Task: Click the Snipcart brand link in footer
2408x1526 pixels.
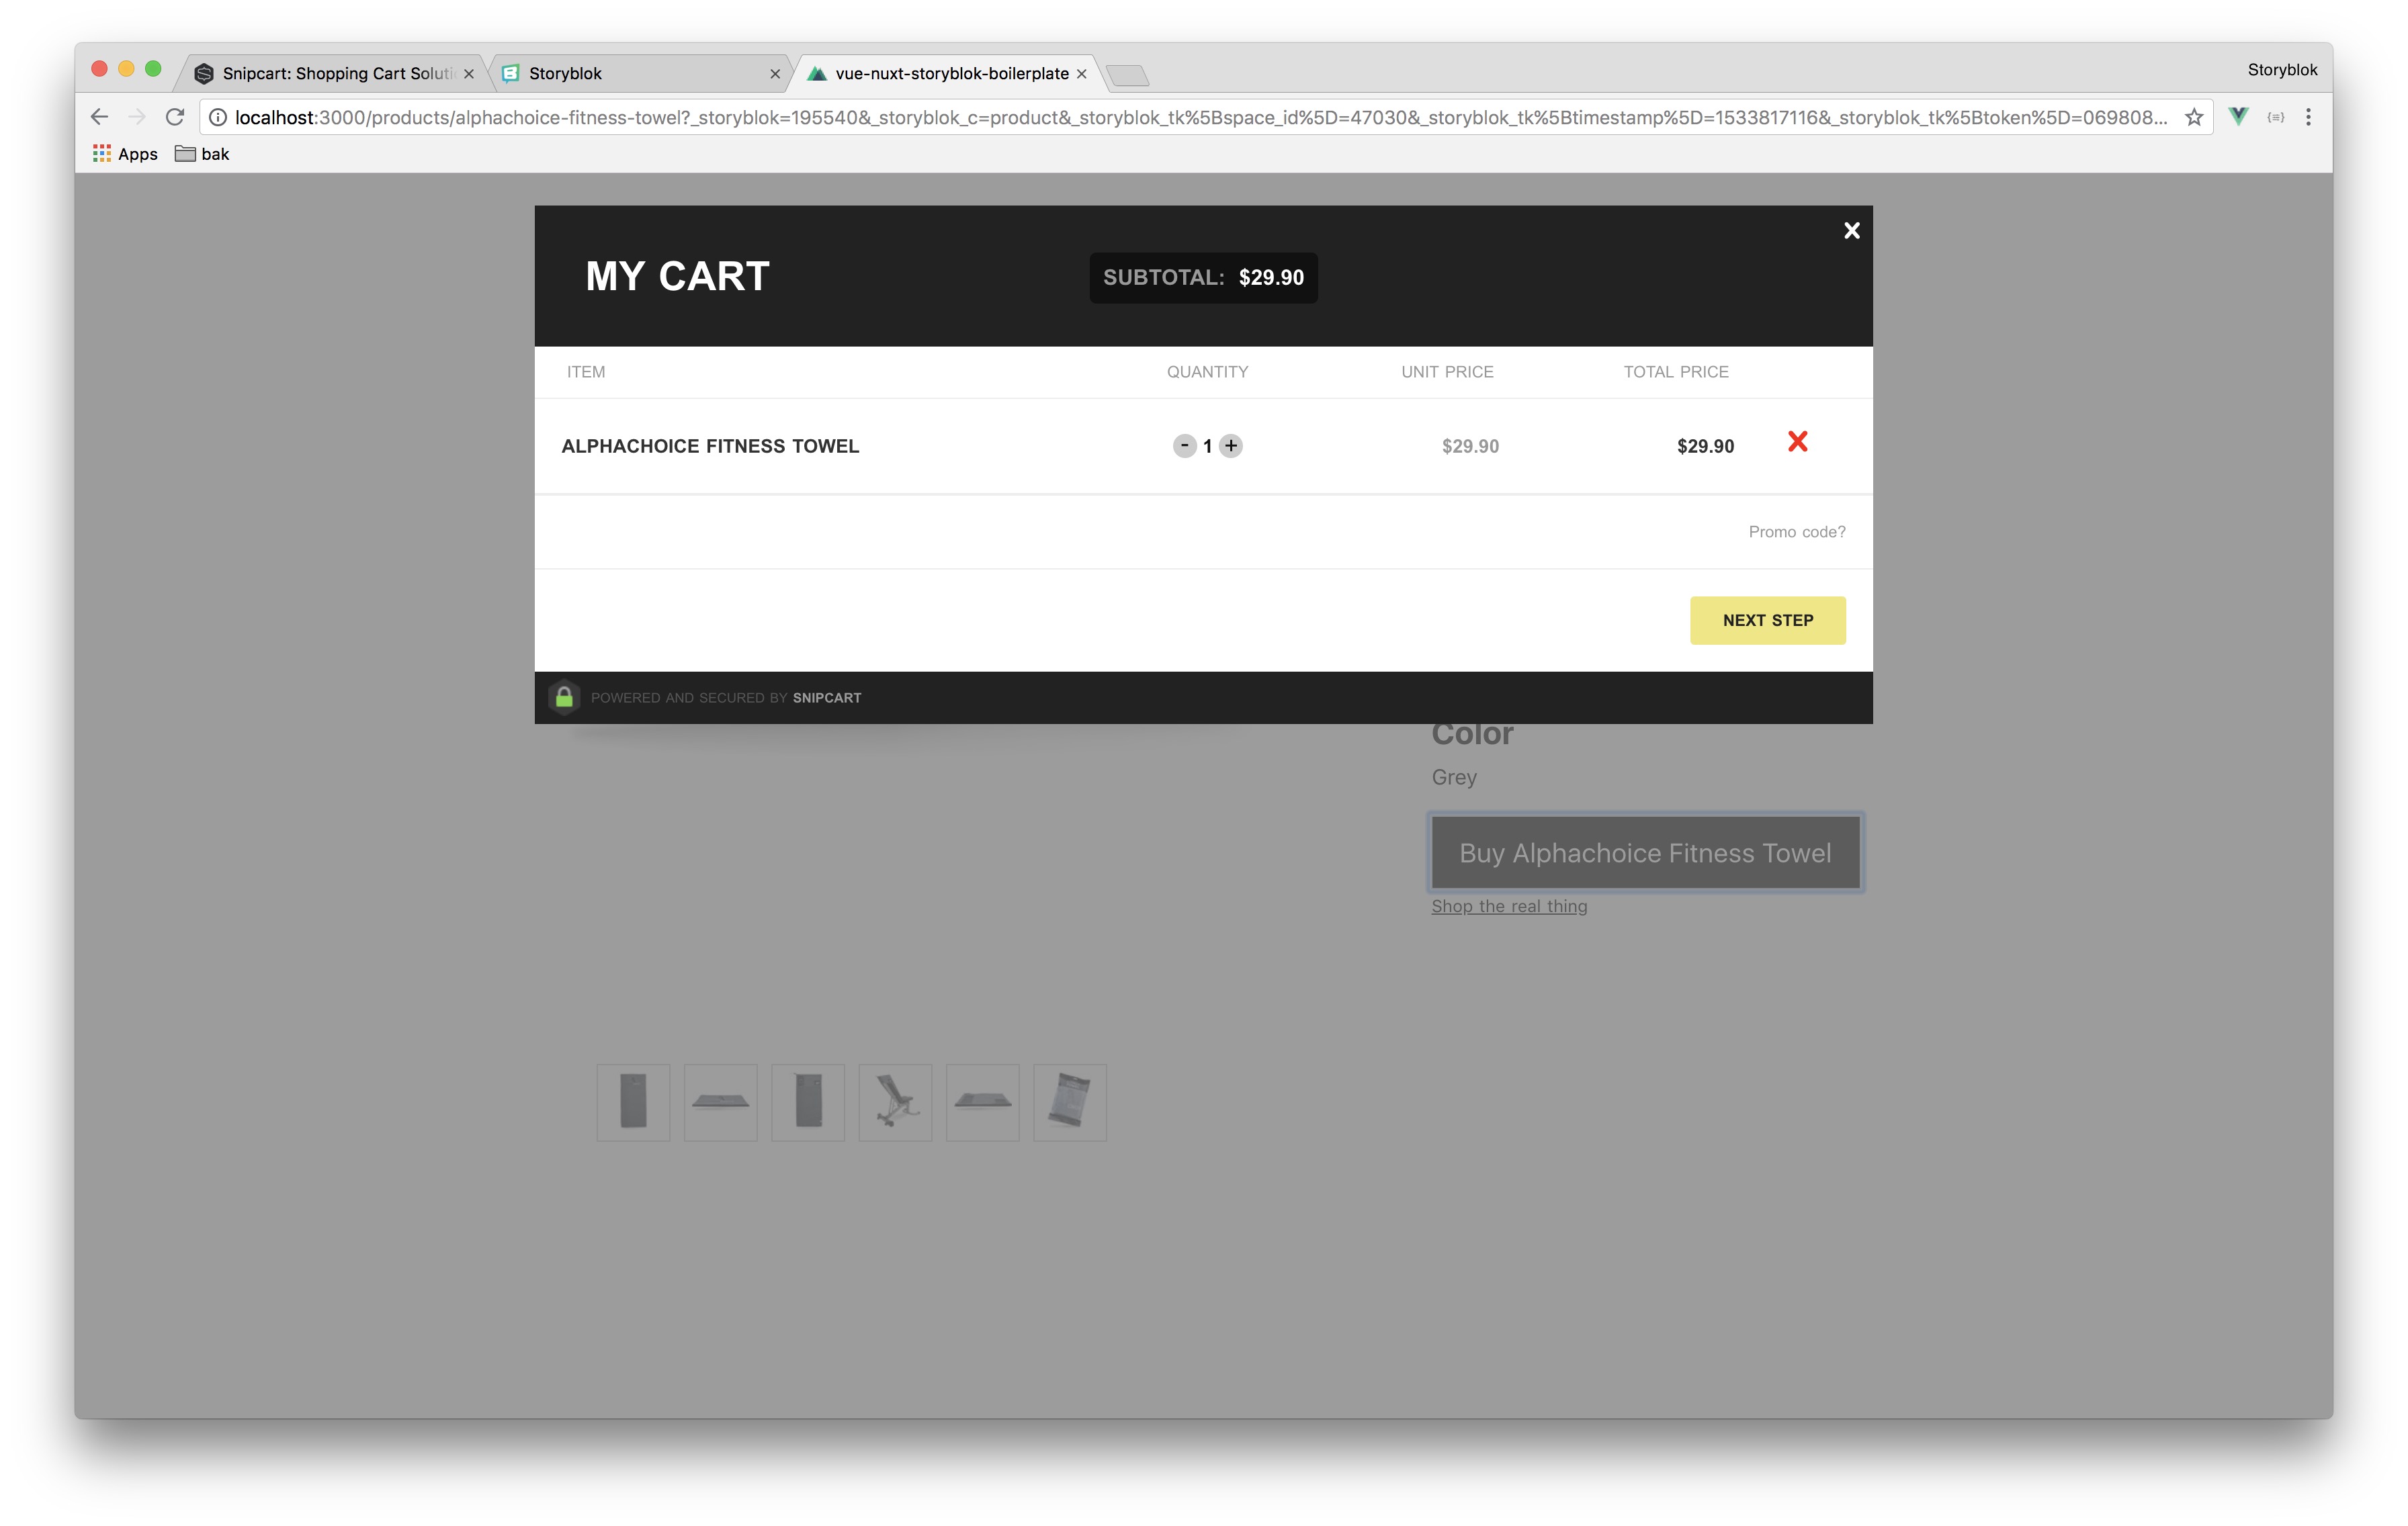Action: pos(826,698)
